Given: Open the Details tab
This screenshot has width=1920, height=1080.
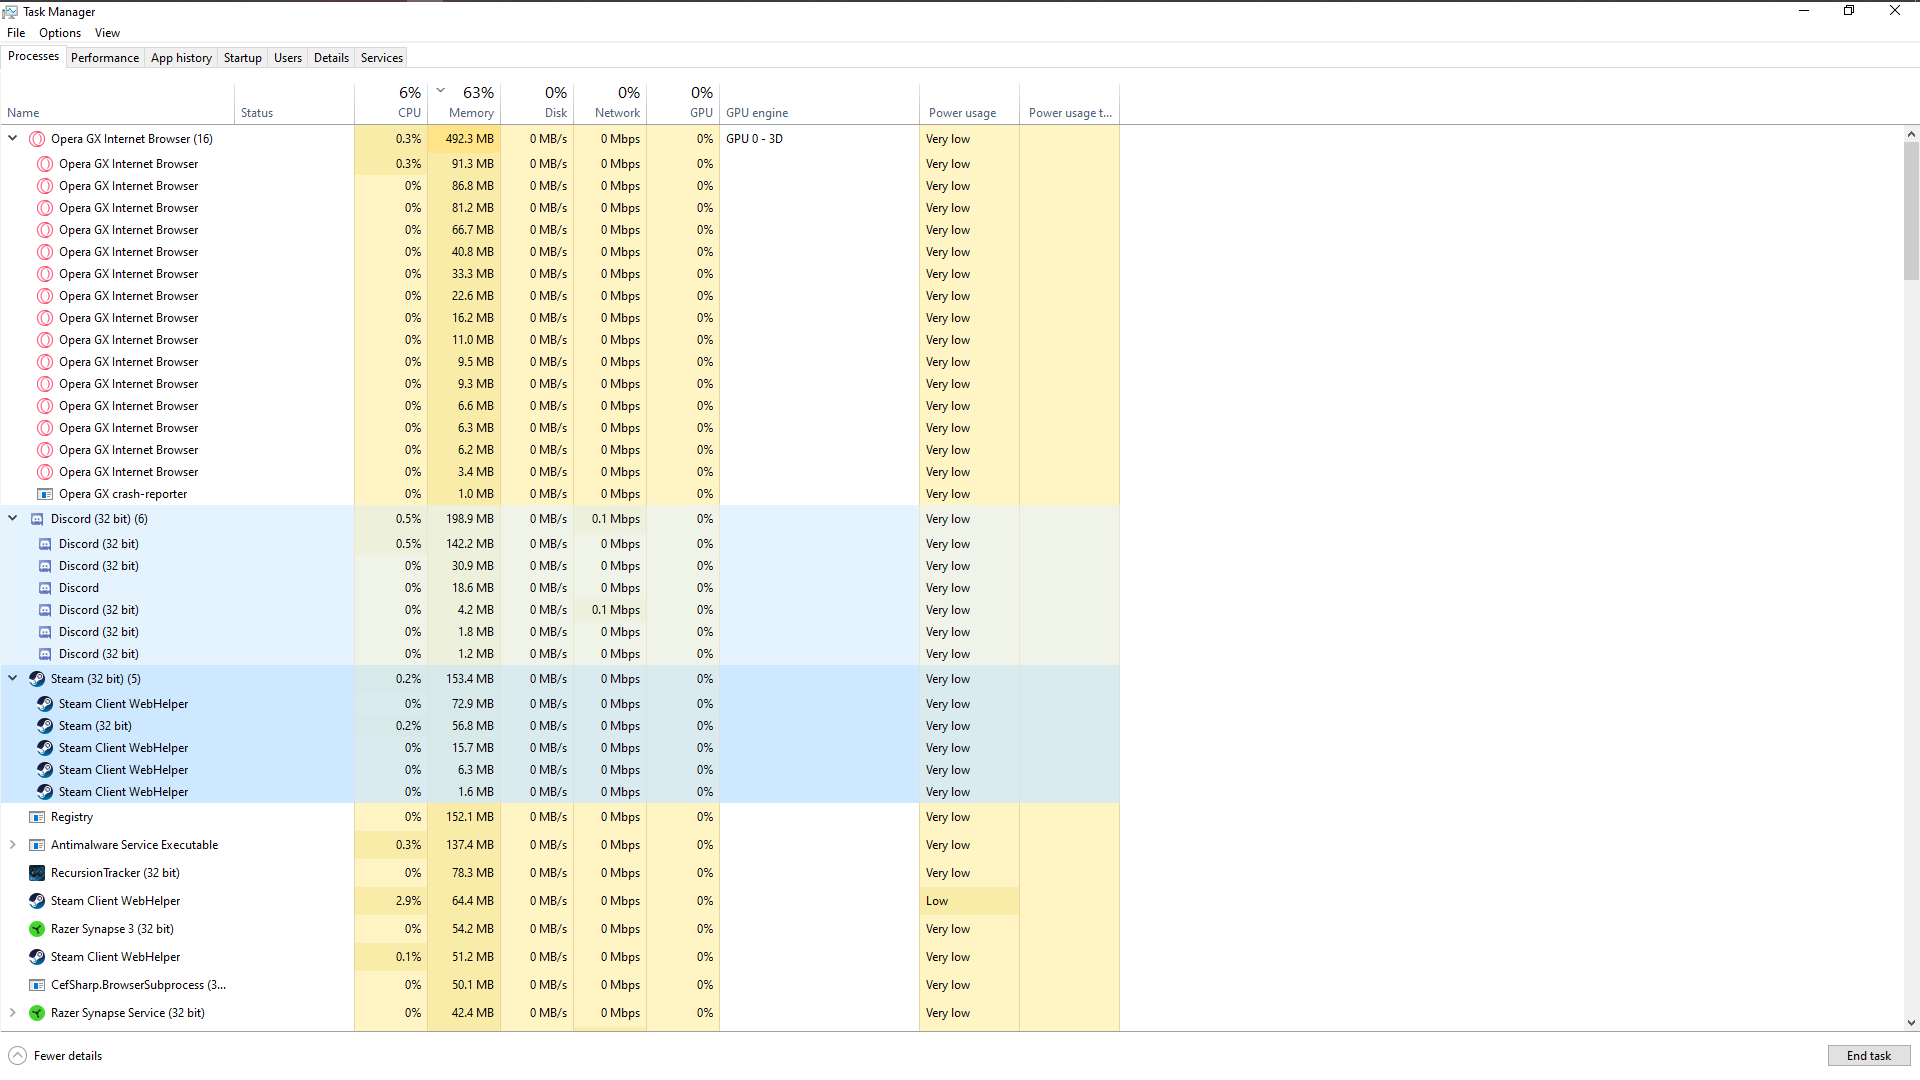Looking at the screenshot, I should point(331,58).
